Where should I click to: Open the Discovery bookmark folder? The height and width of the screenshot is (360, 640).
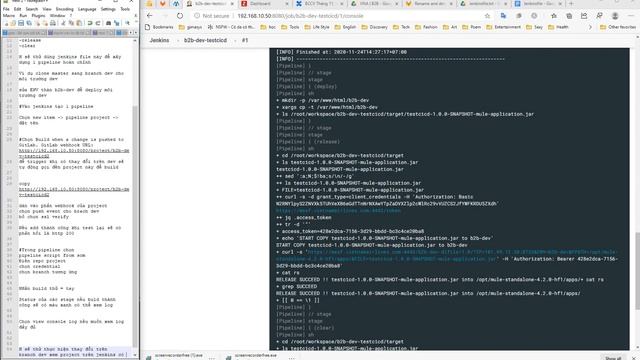tap(374, 27)
